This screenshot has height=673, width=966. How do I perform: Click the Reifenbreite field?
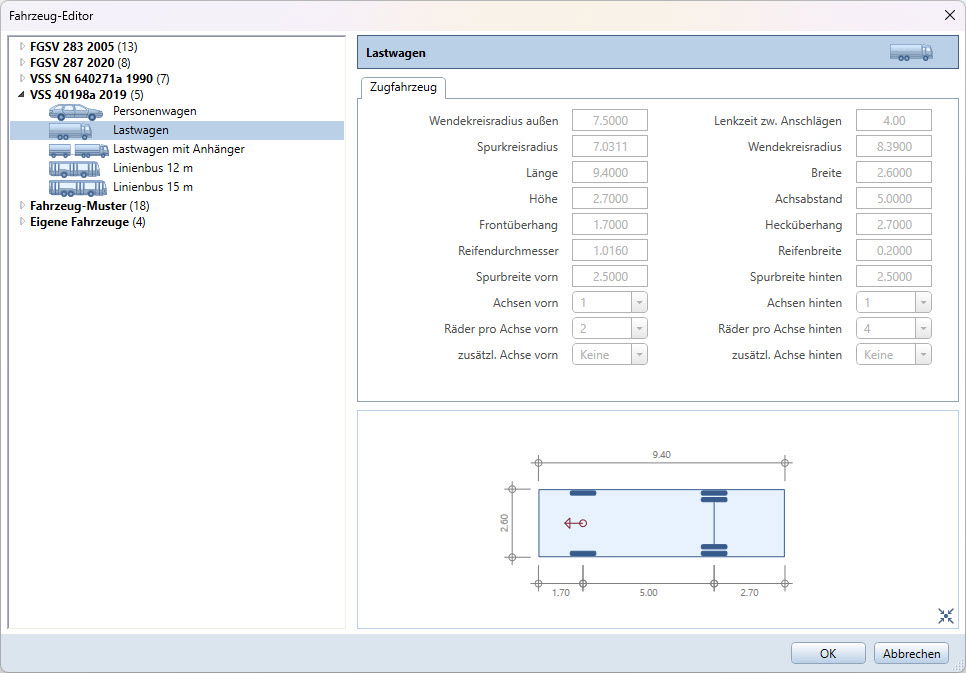(x=894, y=250)
